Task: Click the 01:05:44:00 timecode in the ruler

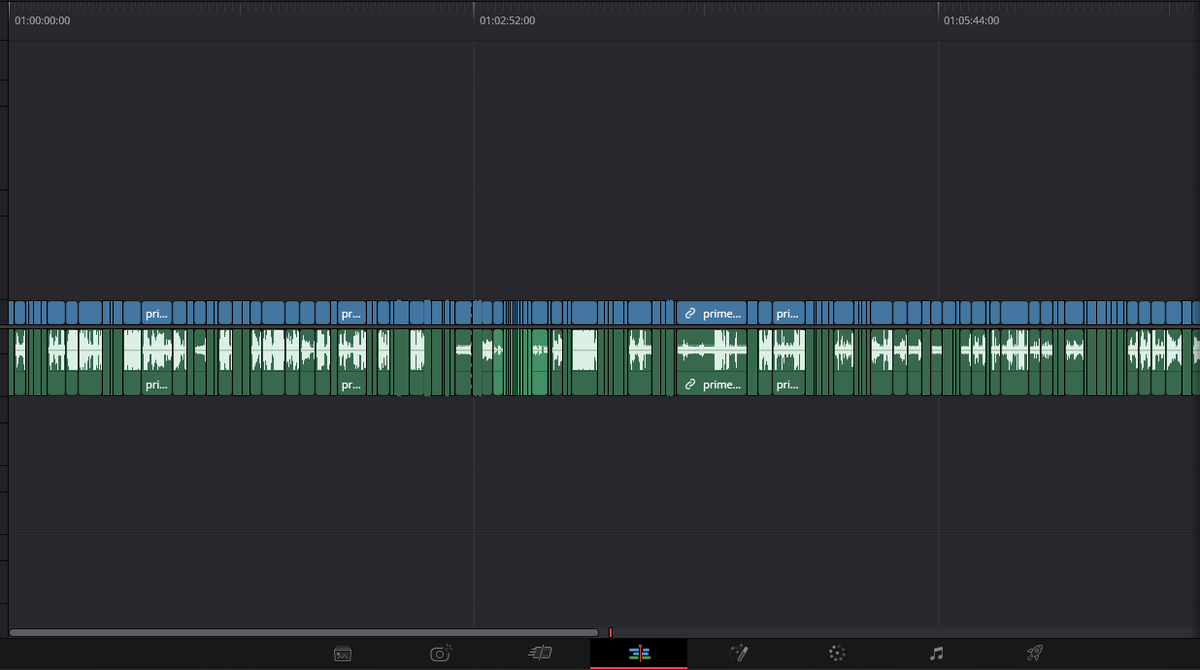Action: [971, 20]
